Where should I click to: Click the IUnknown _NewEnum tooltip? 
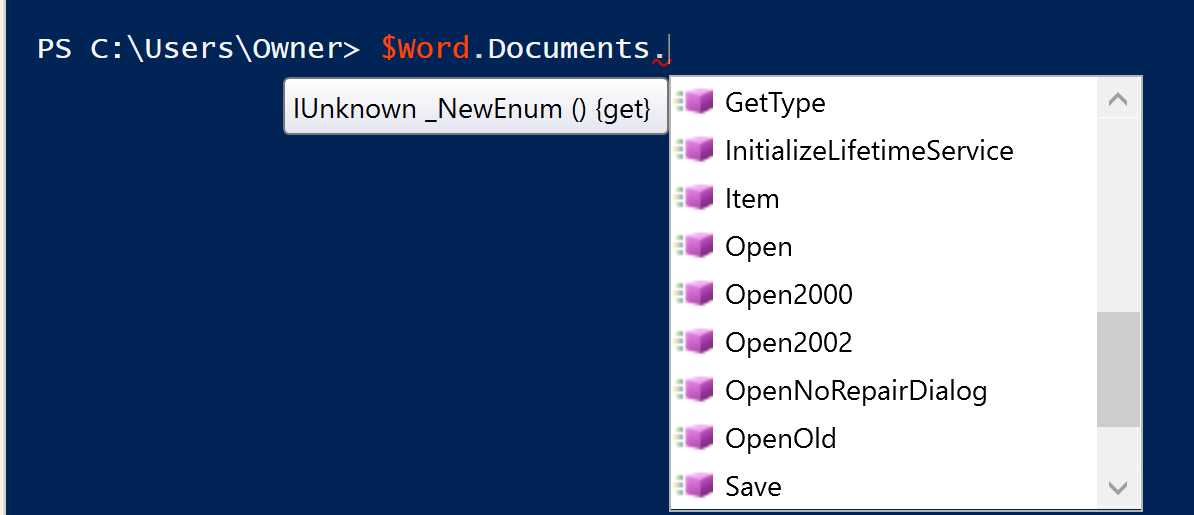475,109
